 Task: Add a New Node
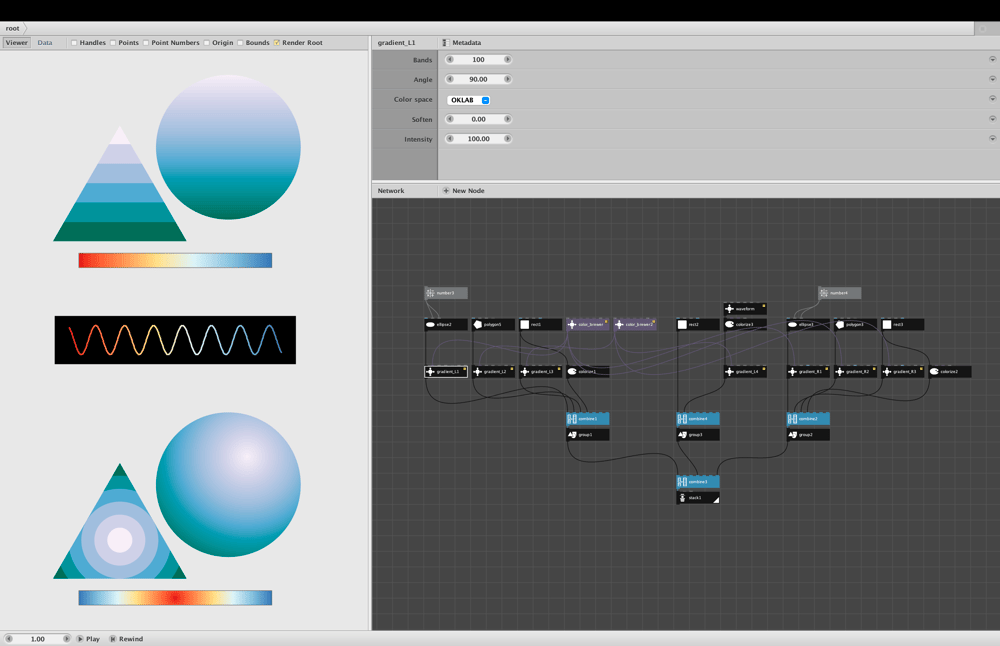(464, 191)
